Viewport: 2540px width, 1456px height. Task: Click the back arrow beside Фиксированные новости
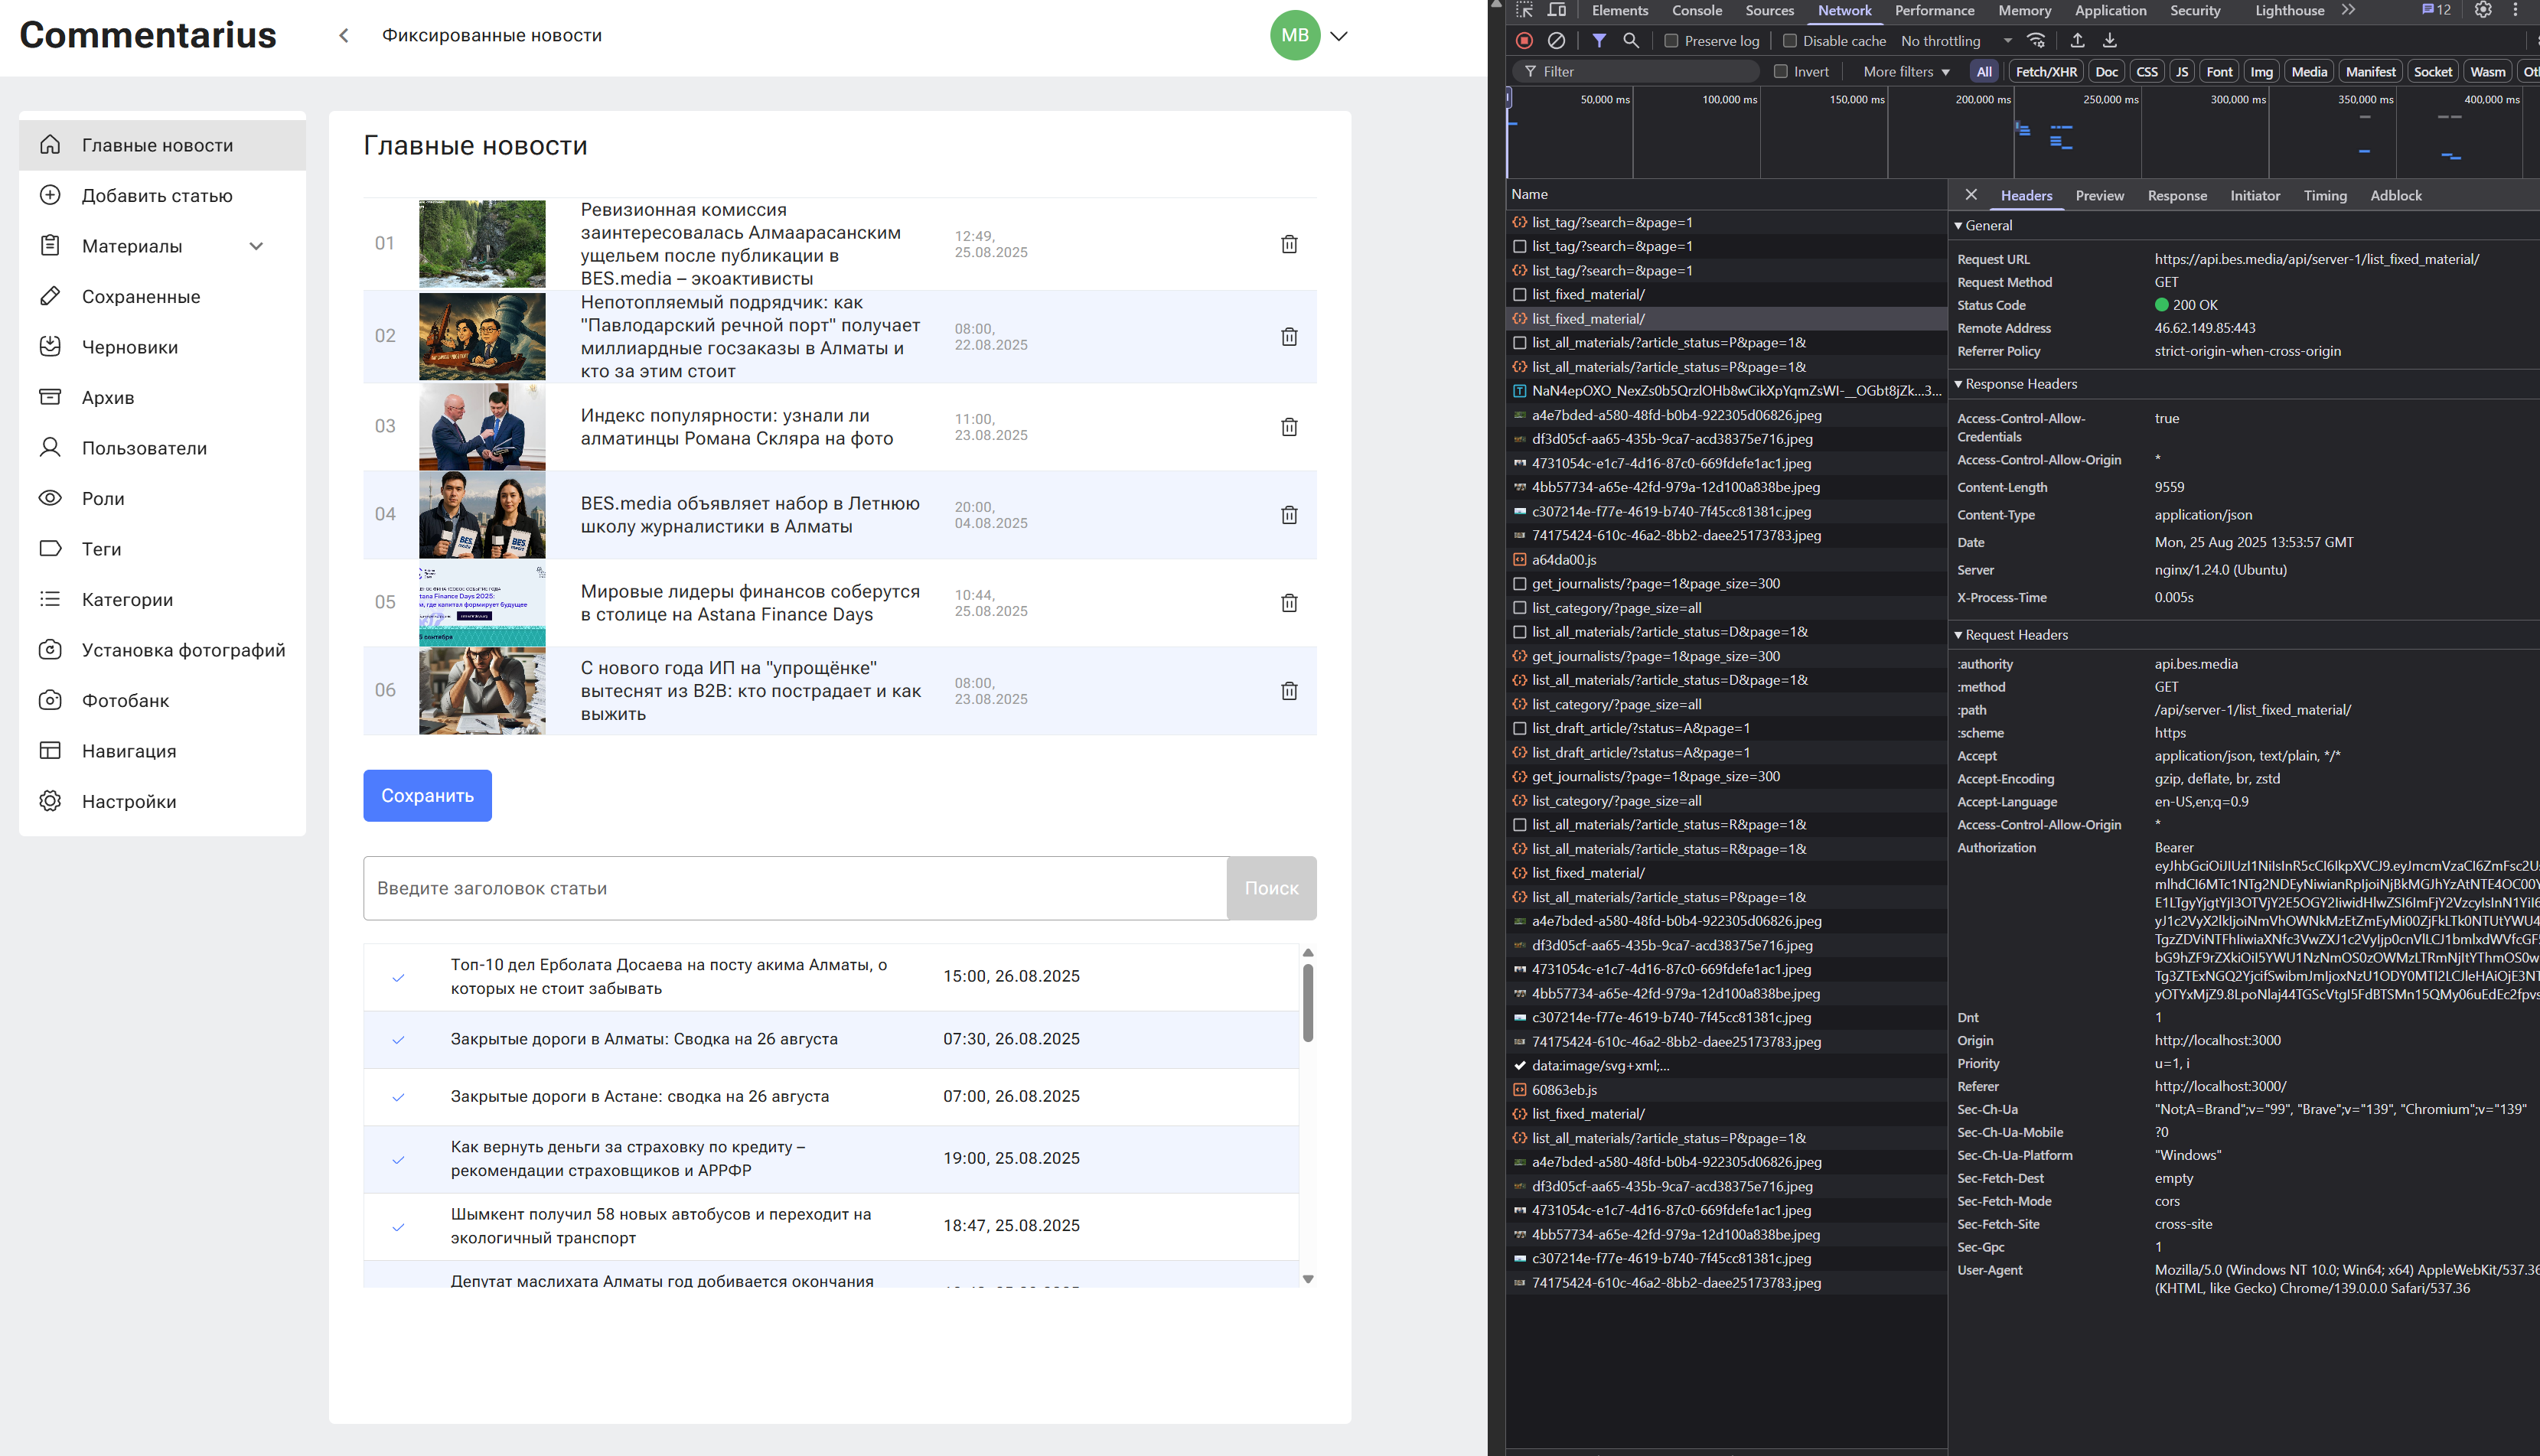pos(343,36)
